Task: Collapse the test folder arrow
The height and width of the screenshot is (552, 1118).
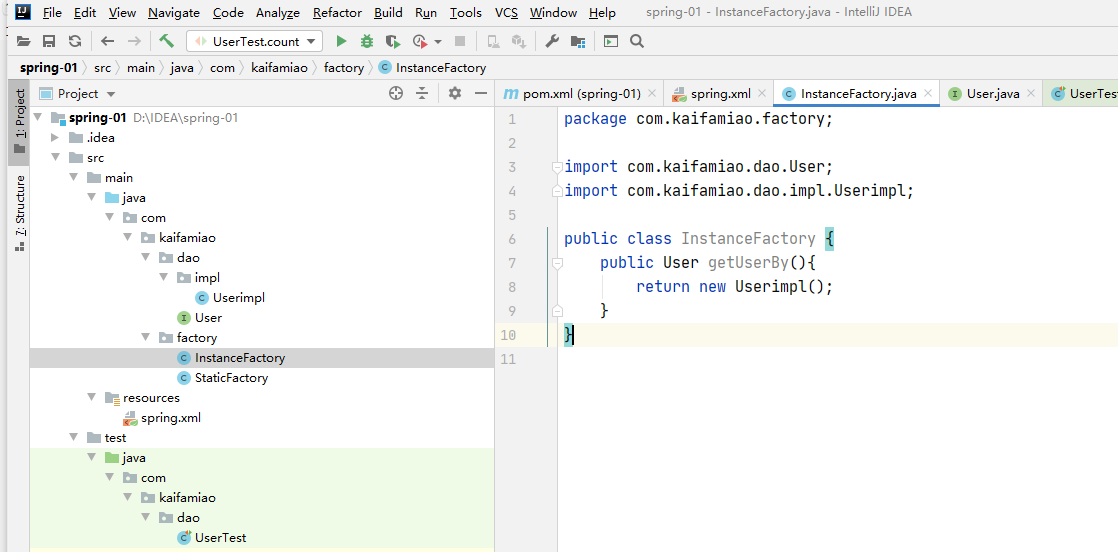Action: click(x=73, y=437)
